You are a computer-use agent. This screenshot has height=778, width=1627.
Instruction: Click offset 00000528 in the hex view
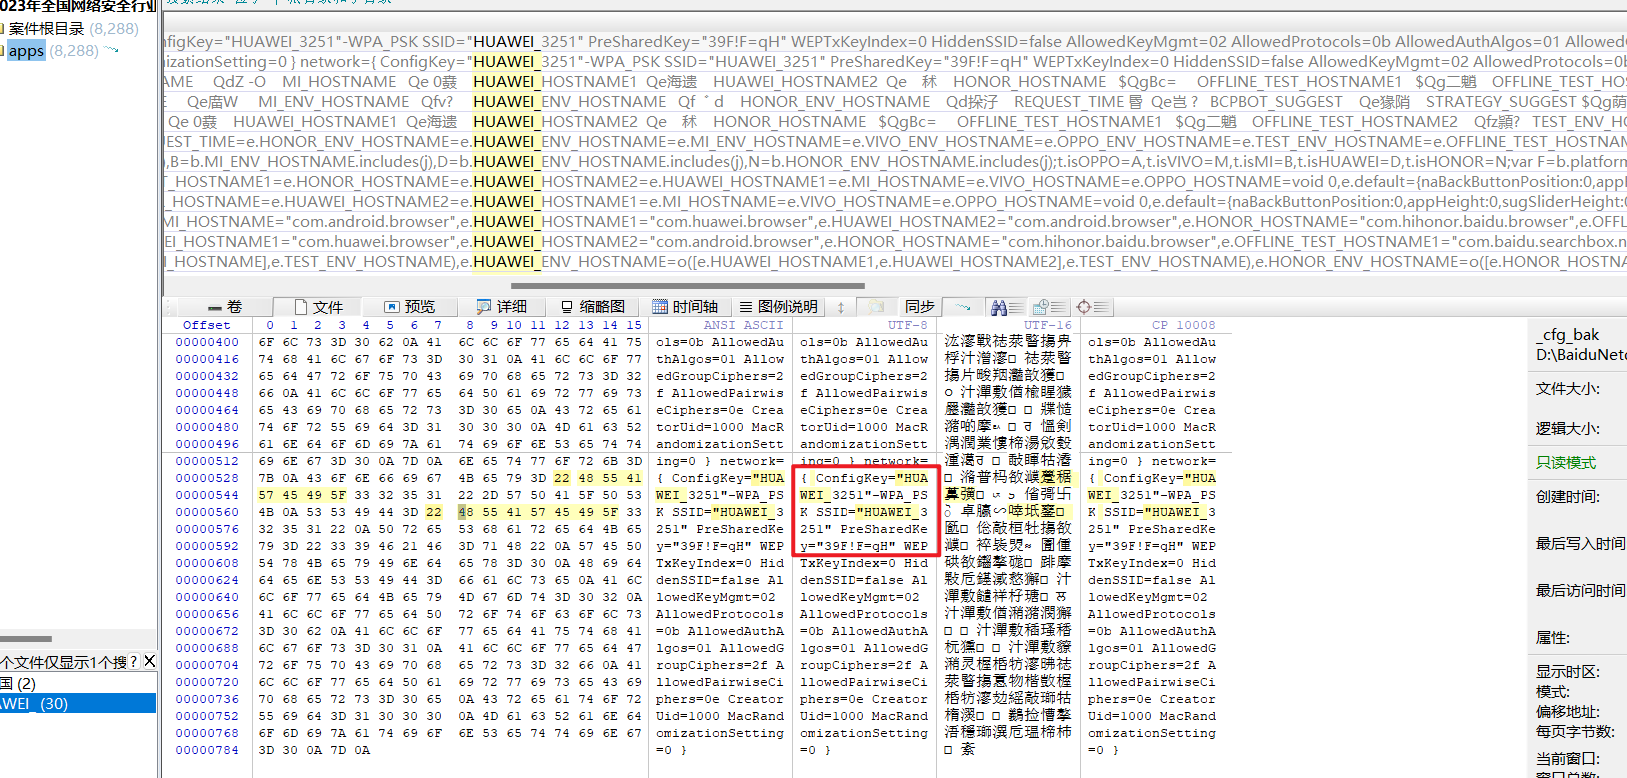[x=207, y=478]
